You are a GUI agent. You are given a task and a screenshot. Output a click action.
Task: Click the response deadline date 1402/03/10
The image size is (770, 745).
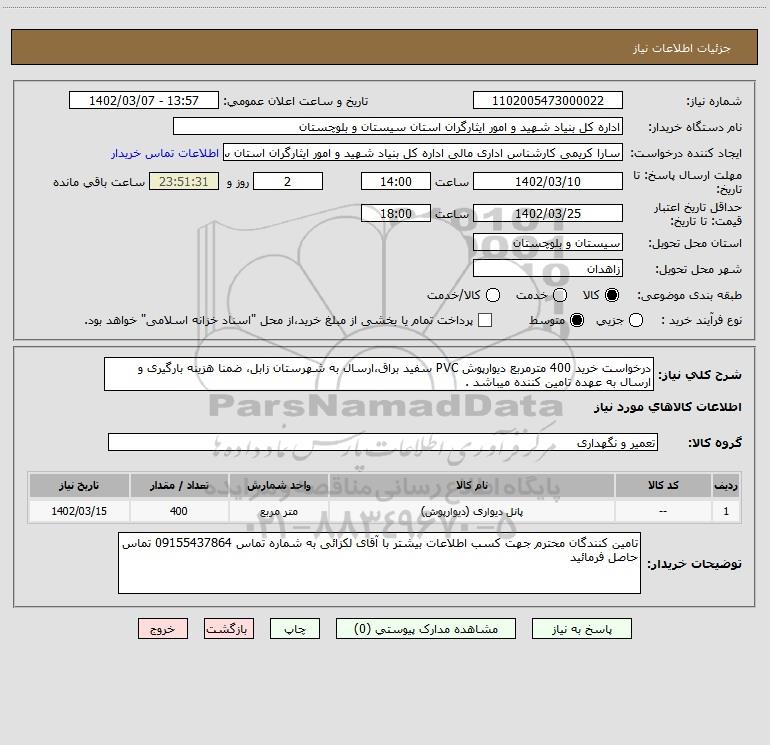548,181
